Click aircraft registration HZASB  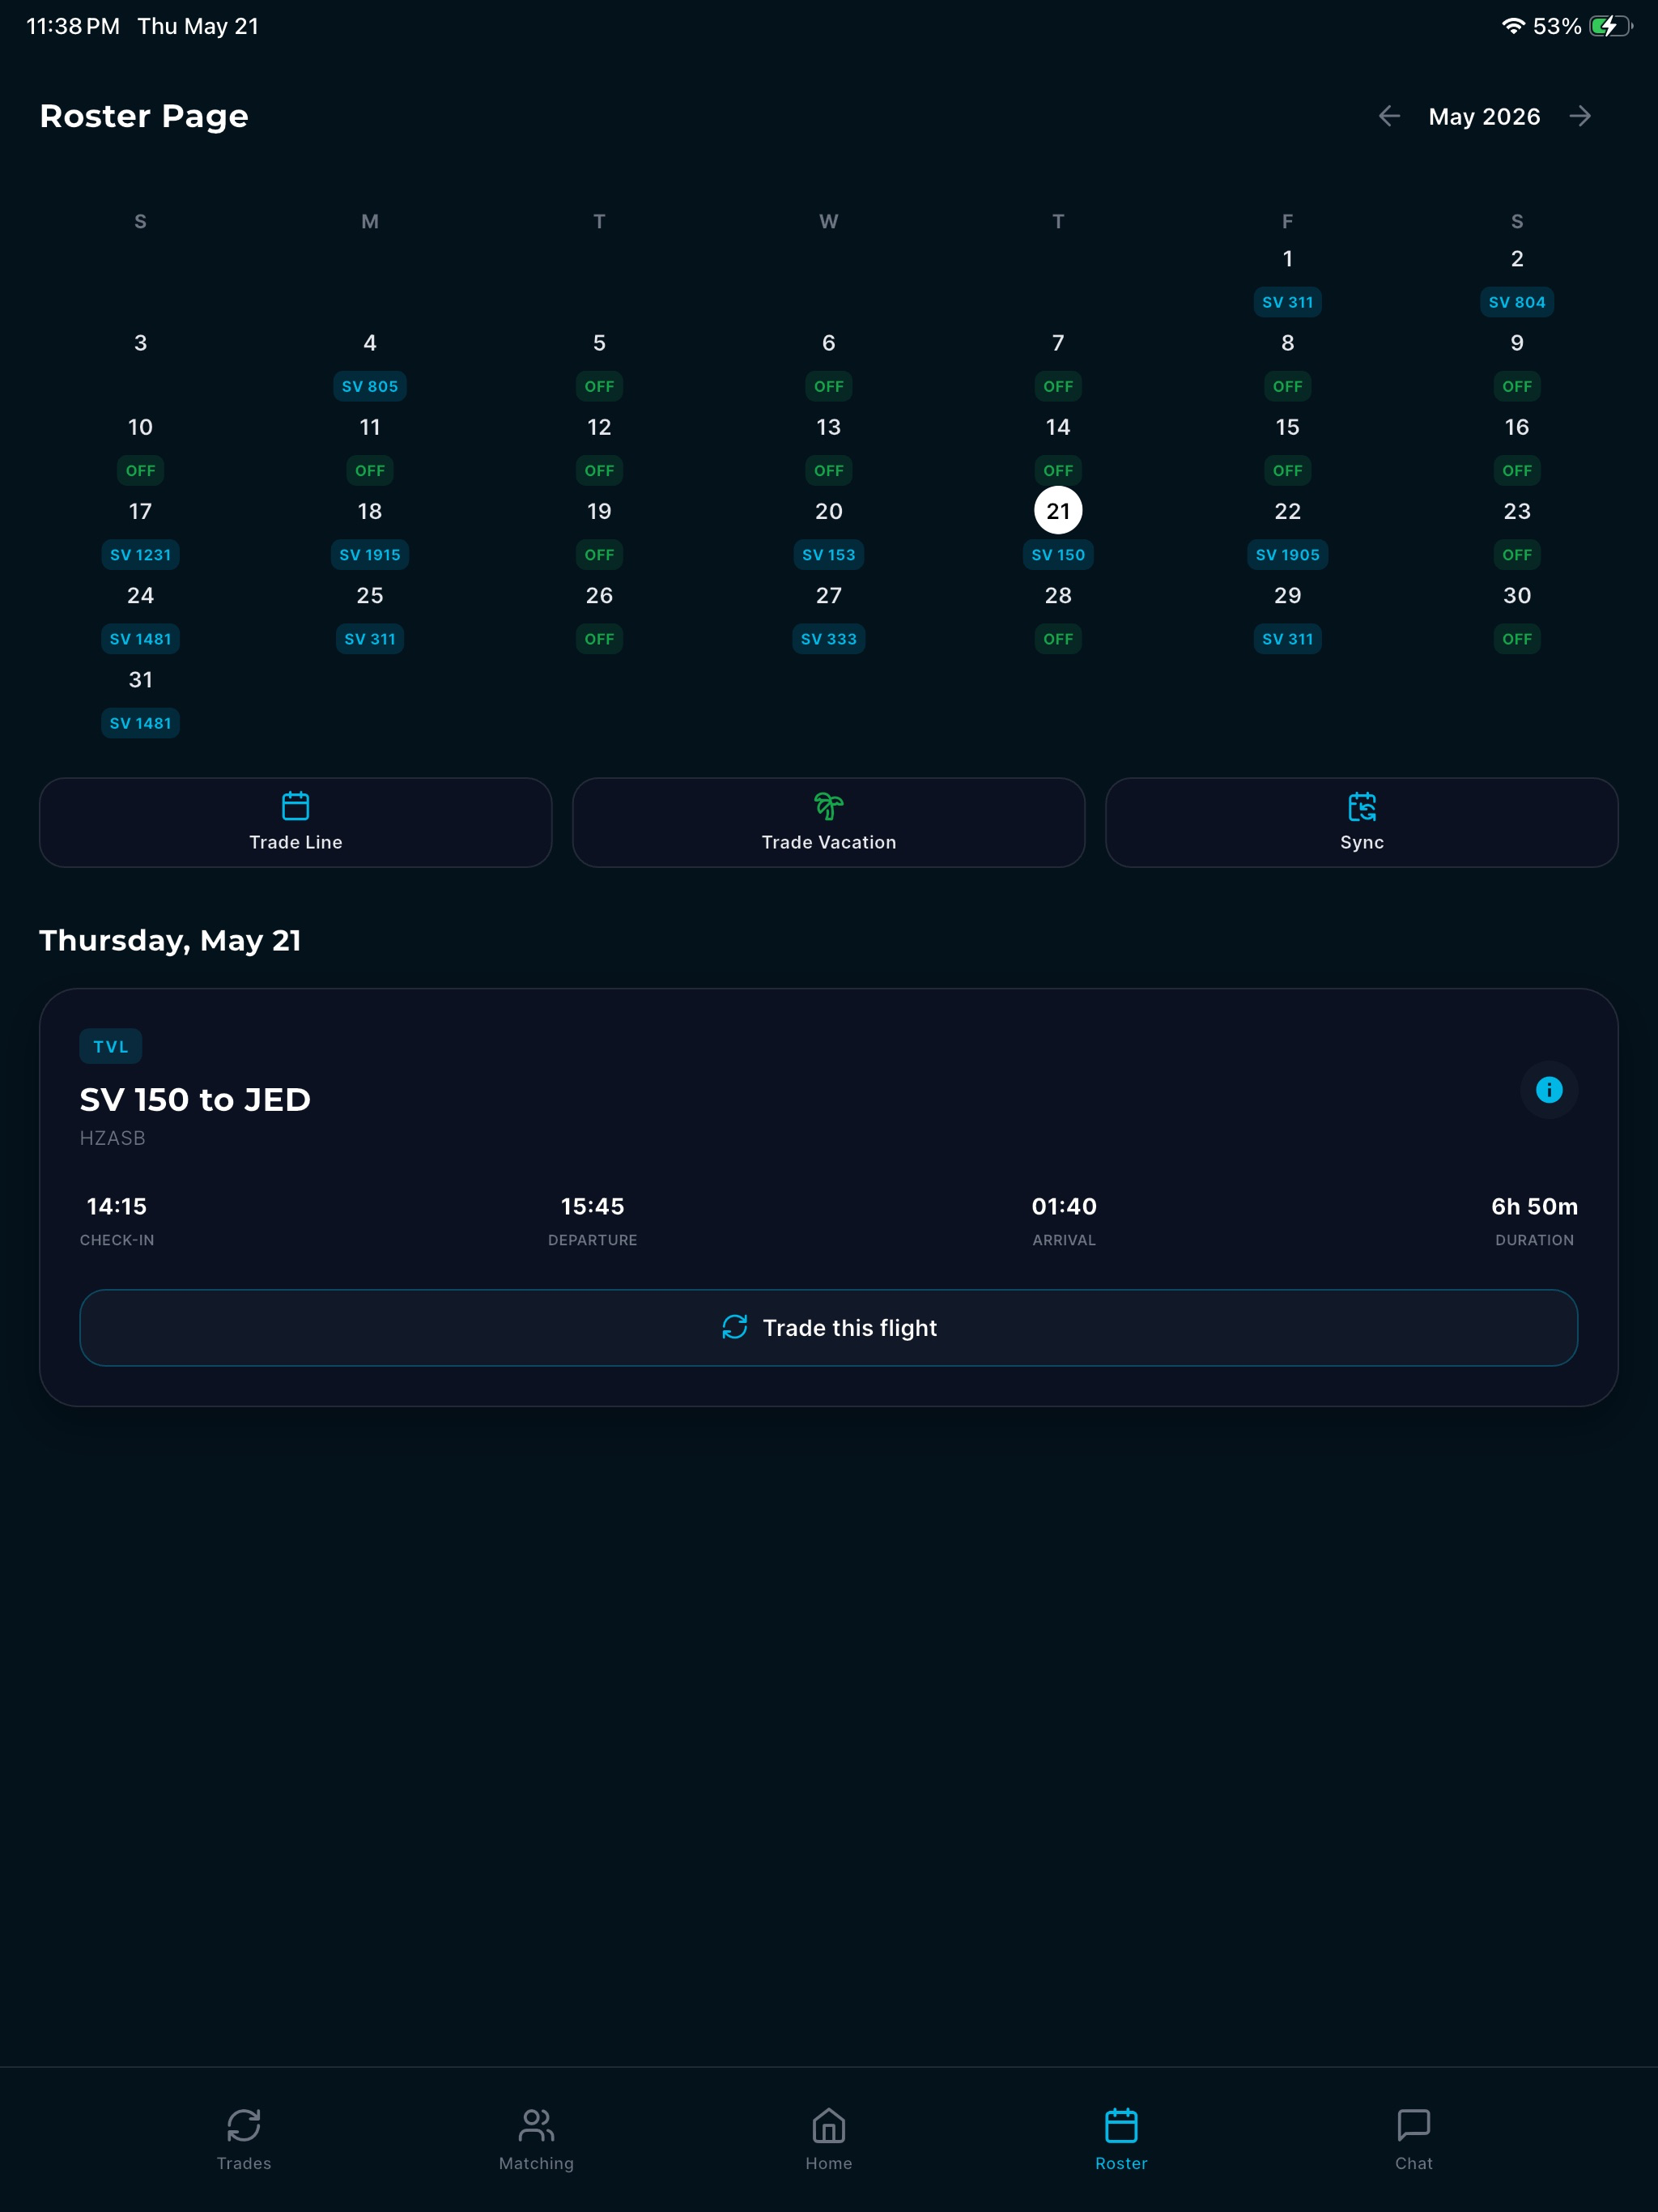pyautogui.click(x=113, y=1138)
